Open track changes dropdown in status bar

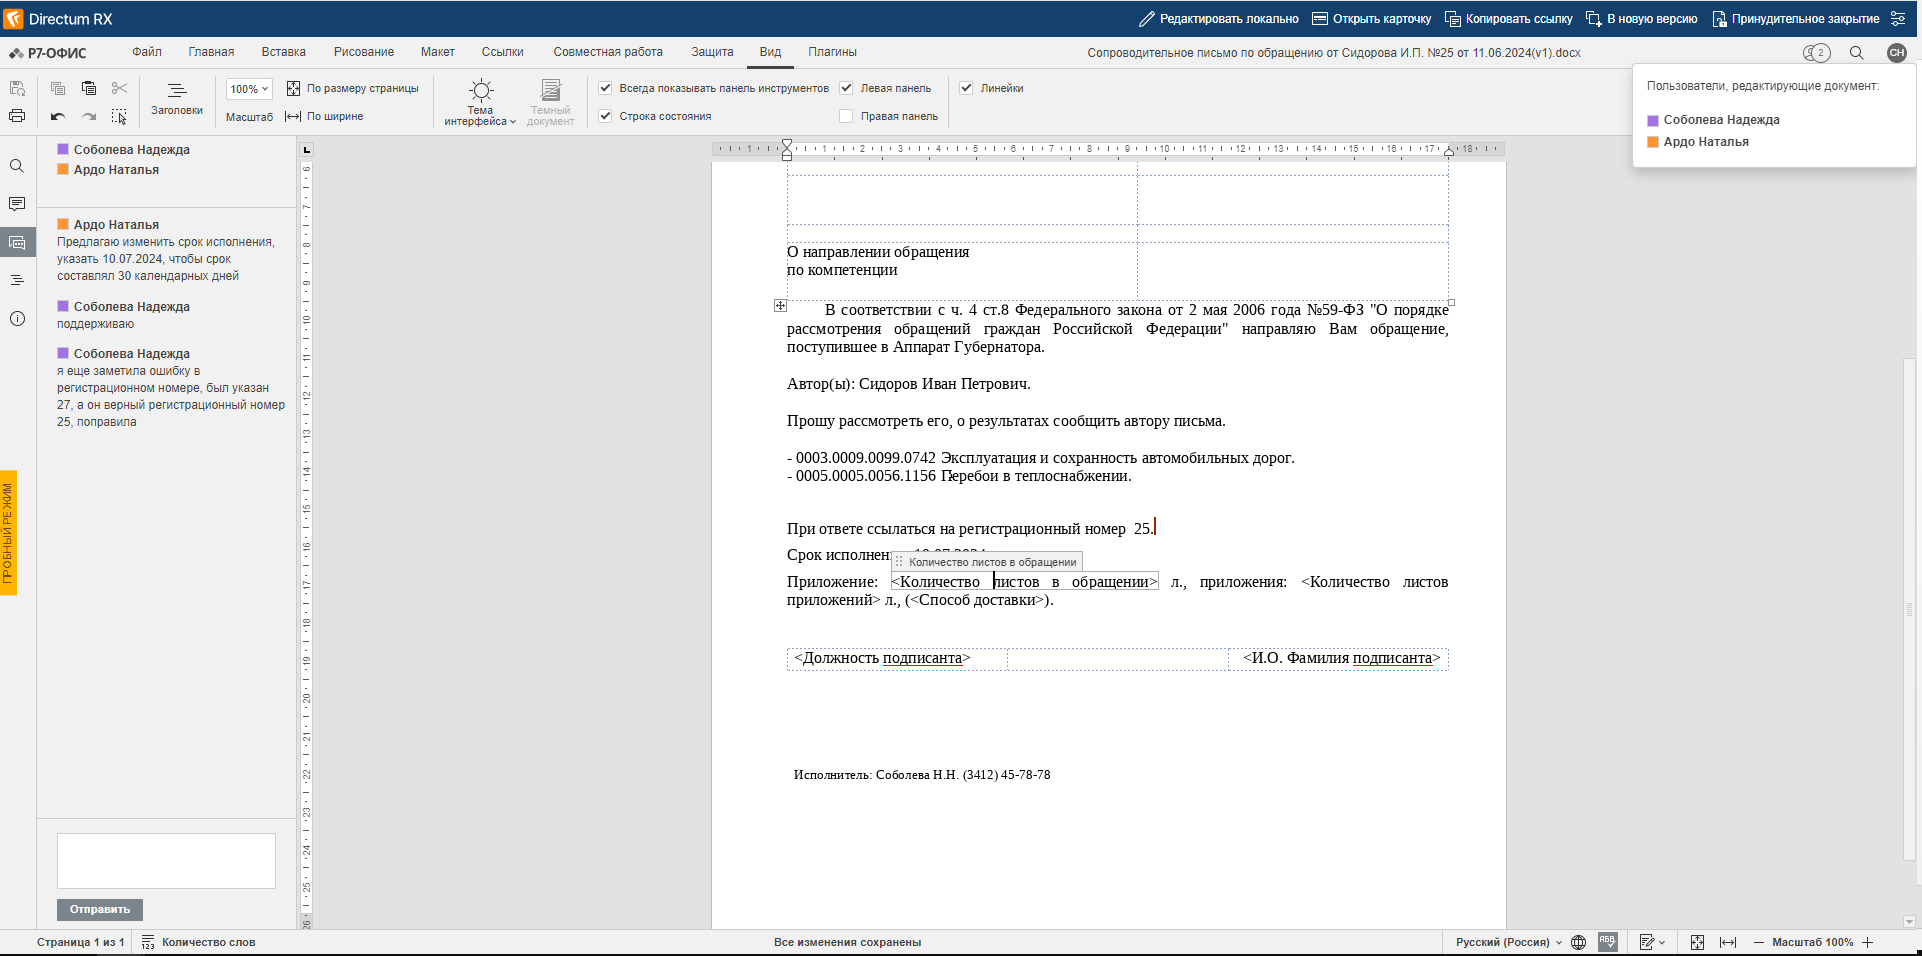(1652, 942)
